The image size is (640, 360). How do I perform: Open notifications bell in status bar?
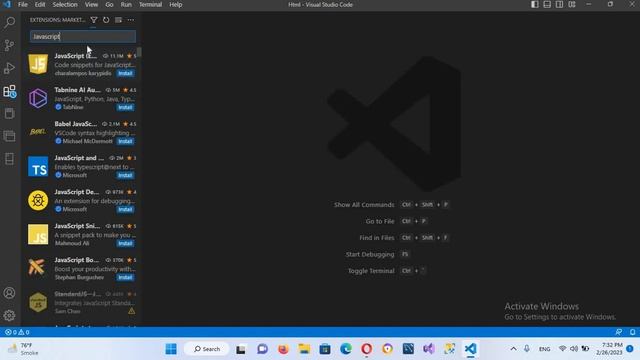[x=632, y=332]
